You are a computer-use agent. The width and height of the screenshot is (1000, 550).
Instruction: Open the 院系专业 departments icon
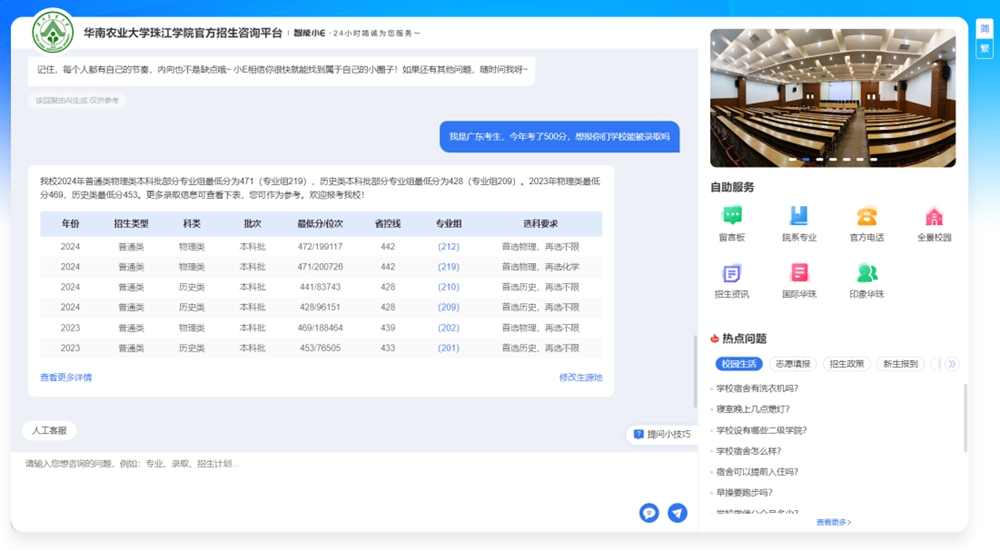coord(799,217)
